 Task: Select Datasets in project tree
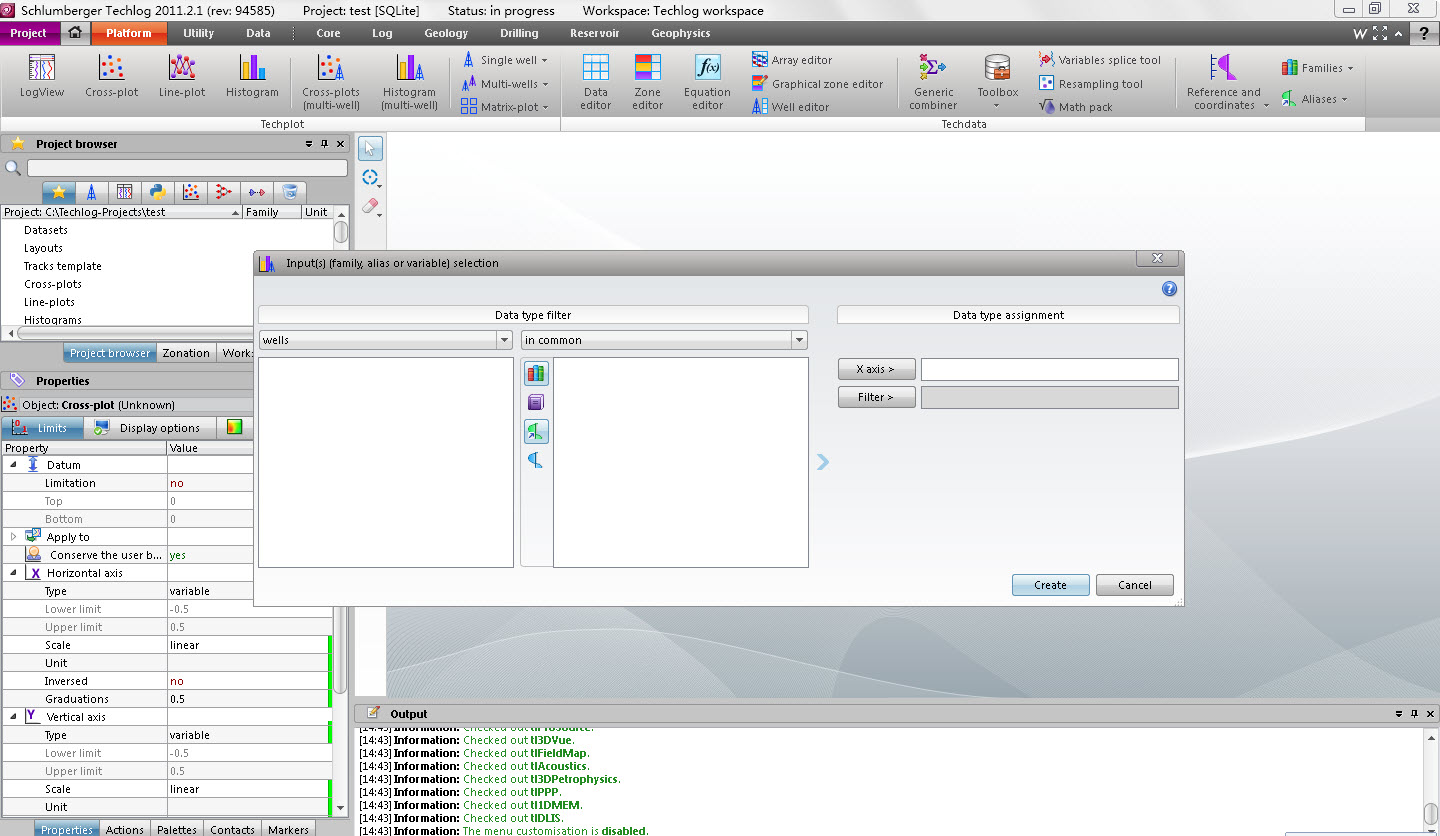point(46,230)
